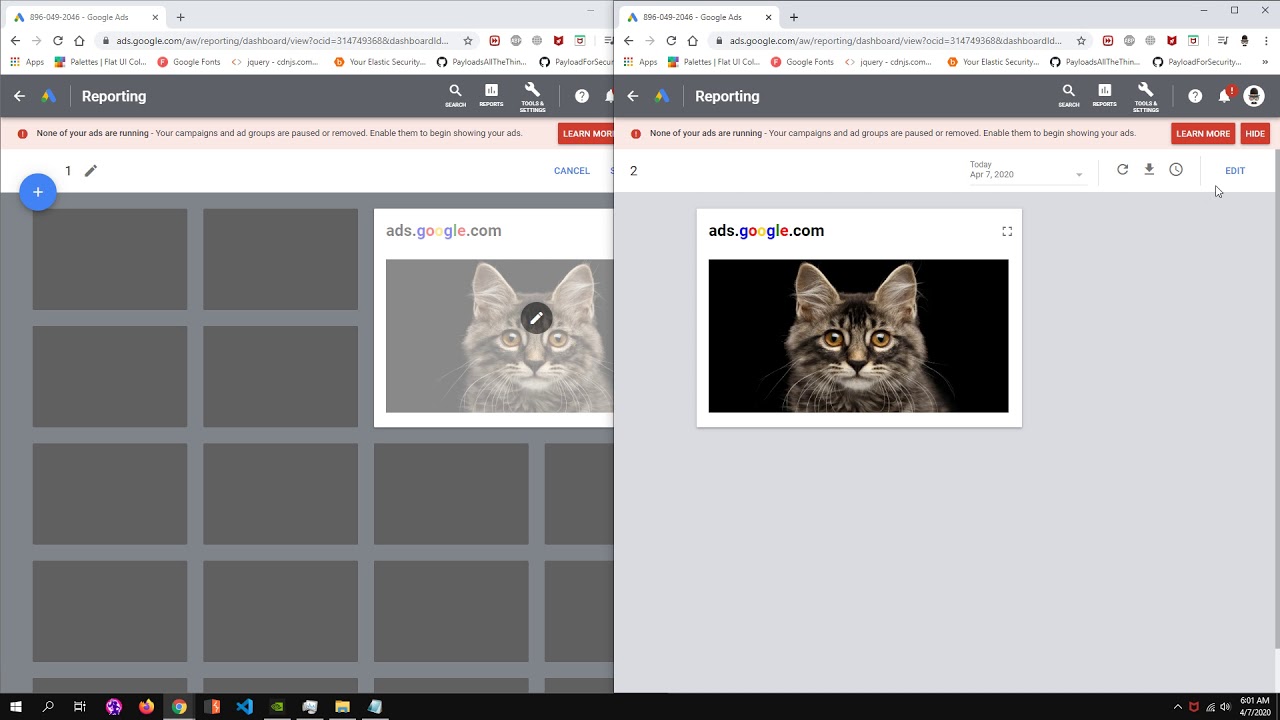Open the Today Apr 7, 2020 date dropdown
This screenshot has height=720, width=1280.
tap(1026, 170)
